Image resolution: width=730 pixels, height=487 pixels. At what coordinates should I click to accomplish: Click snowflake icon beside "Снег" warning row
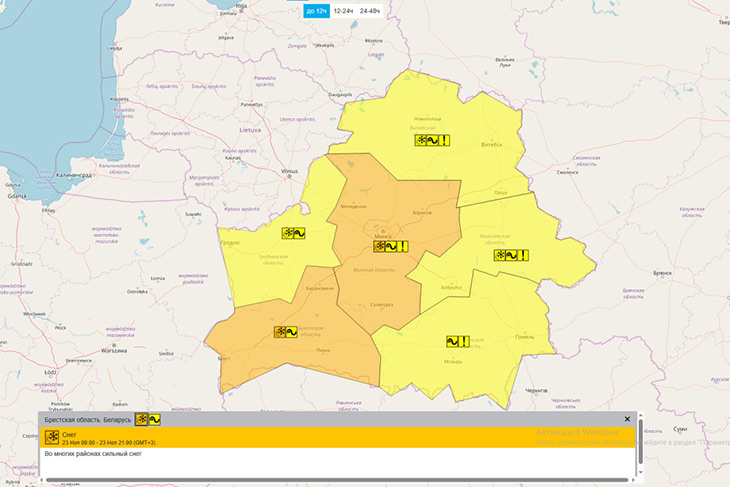click(x=52, y=437)
